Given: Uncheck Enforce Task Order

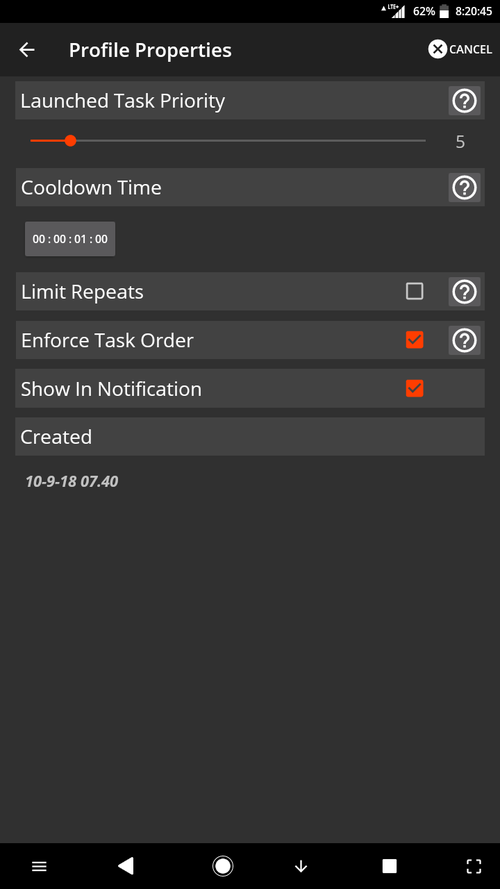Looking at the screenshot, I should [414, 340].
